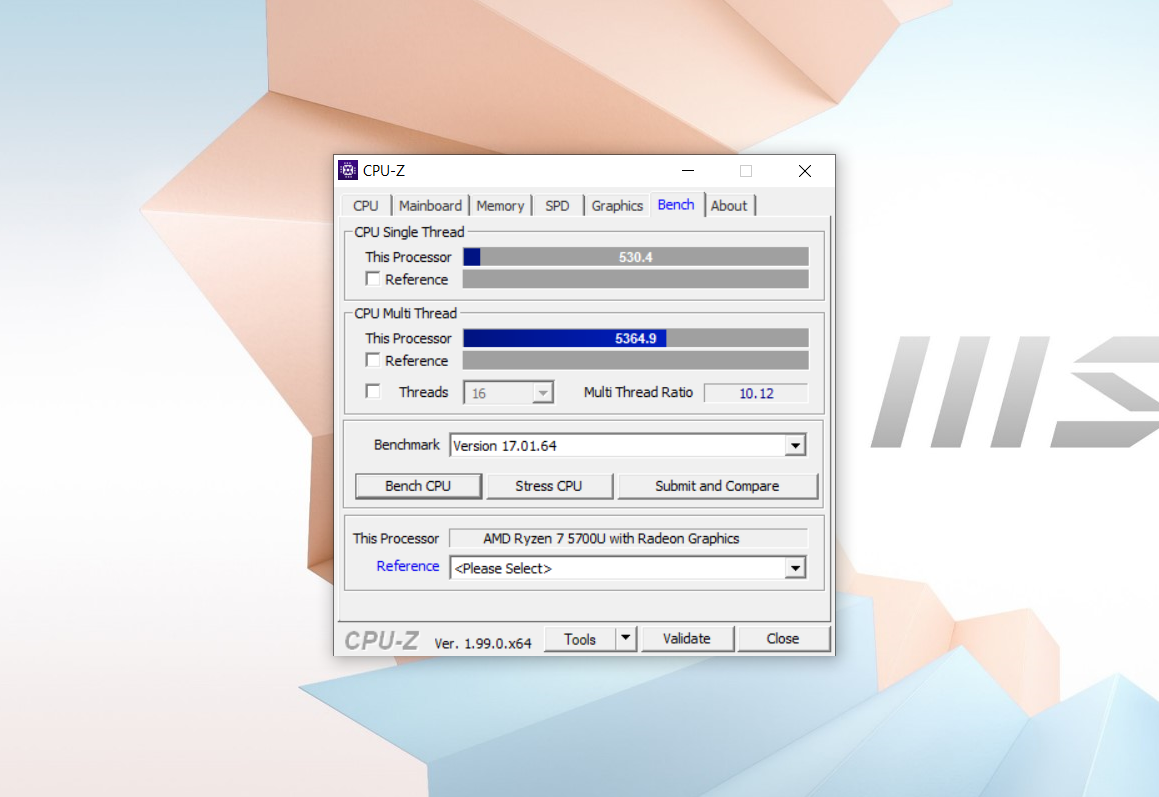Go to the Graphics tab
The height and width of the screenshot is (797, 1159).
[617, 206]
